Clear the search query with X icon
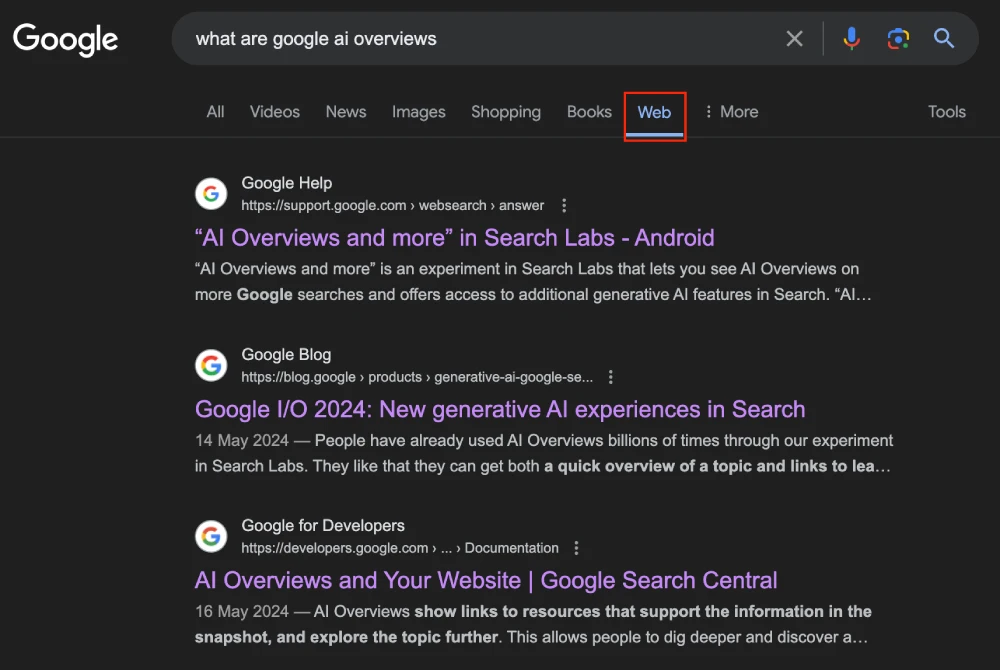Viewport: 1000px width, 670px height. click(794, 39)
